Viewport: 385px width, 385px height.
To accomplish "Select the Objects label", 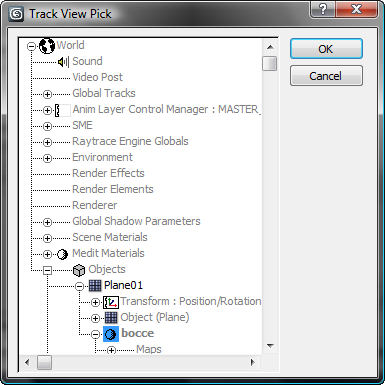I will pyautogui.click(x=107, y=269).
